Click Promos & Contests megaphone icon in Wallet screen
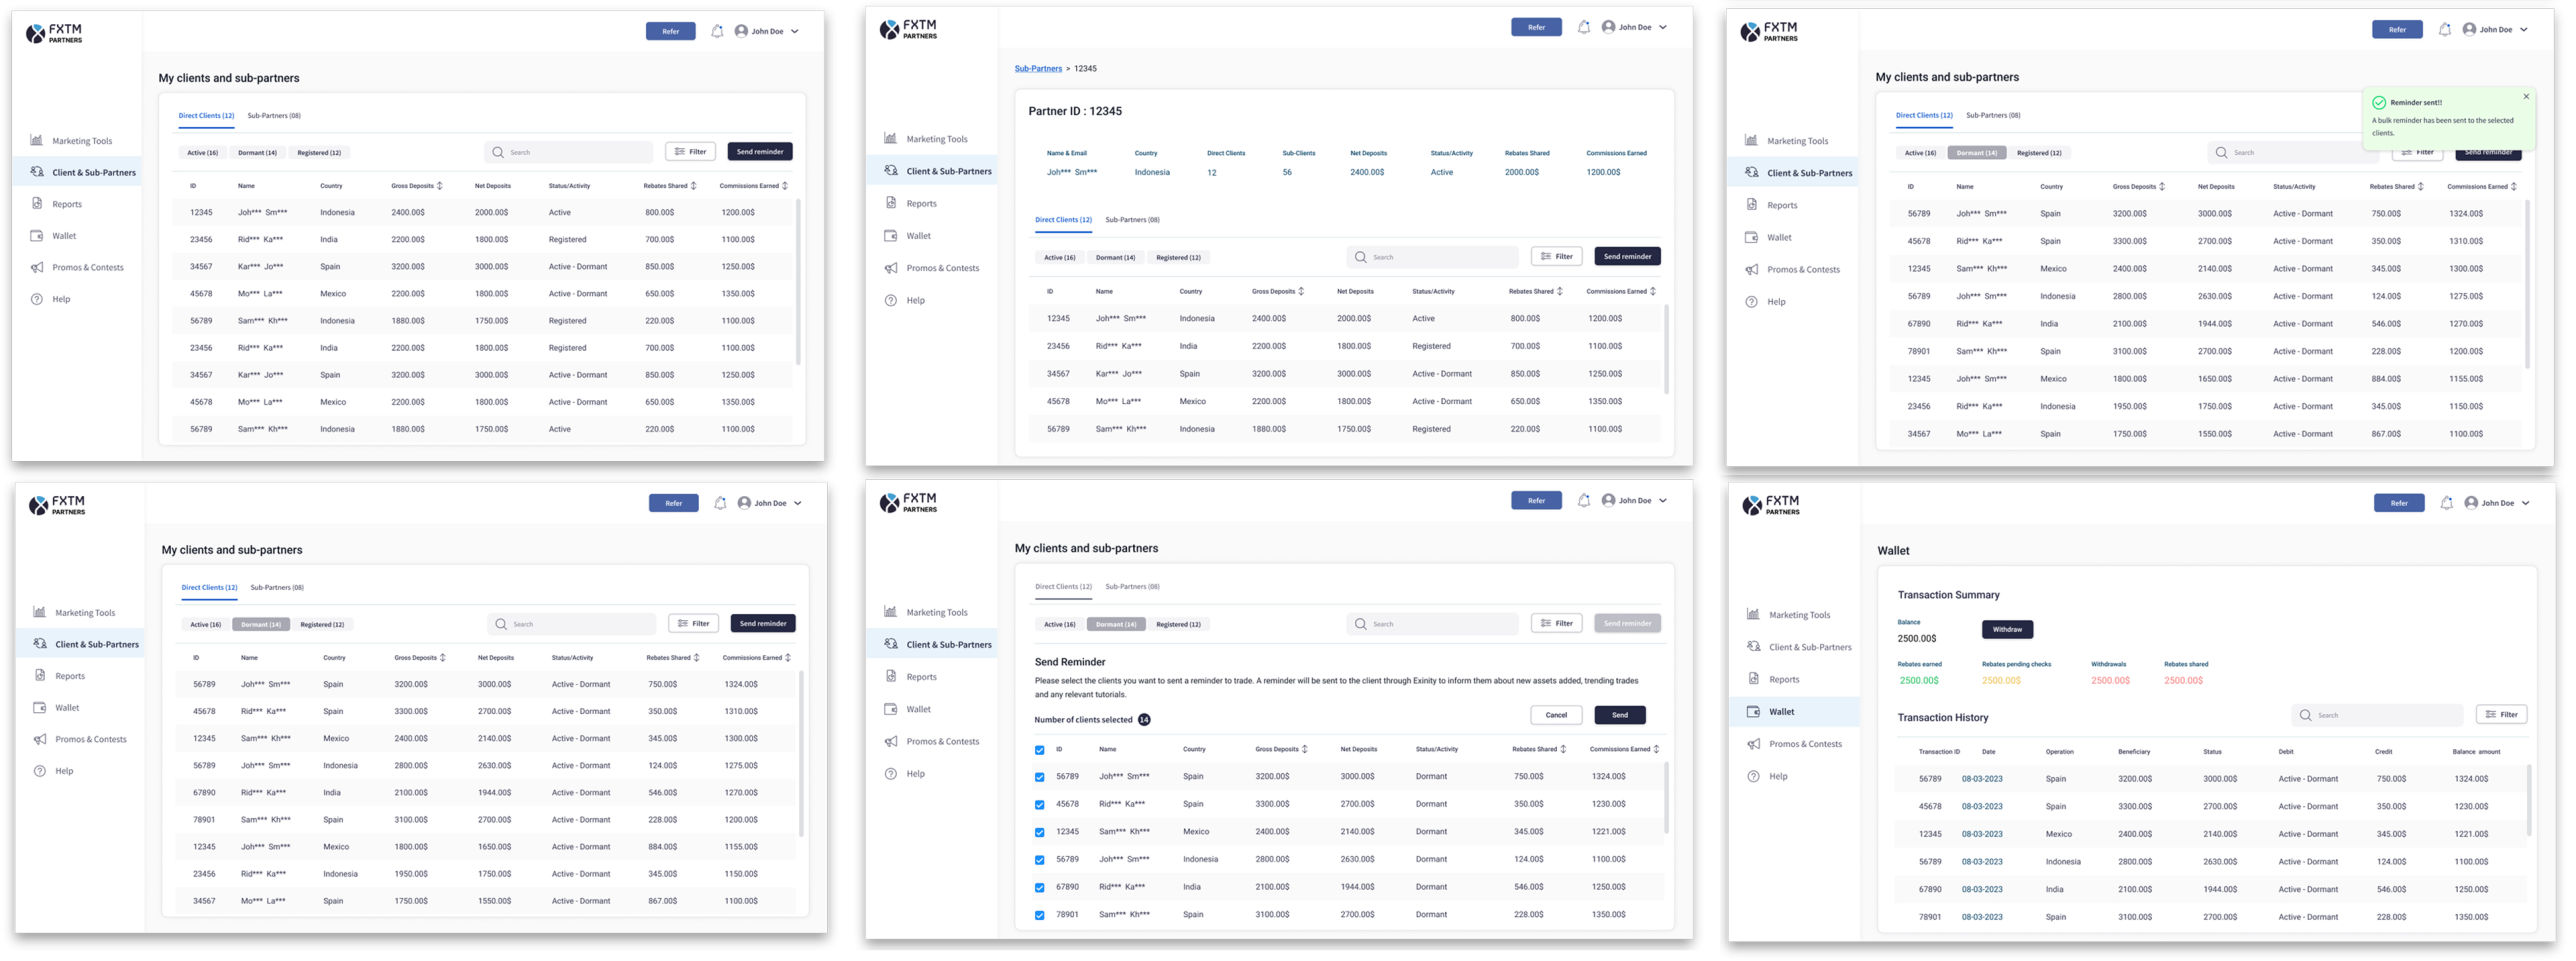This screenshot has width=2576, height=961. (x=1753, y=743)
